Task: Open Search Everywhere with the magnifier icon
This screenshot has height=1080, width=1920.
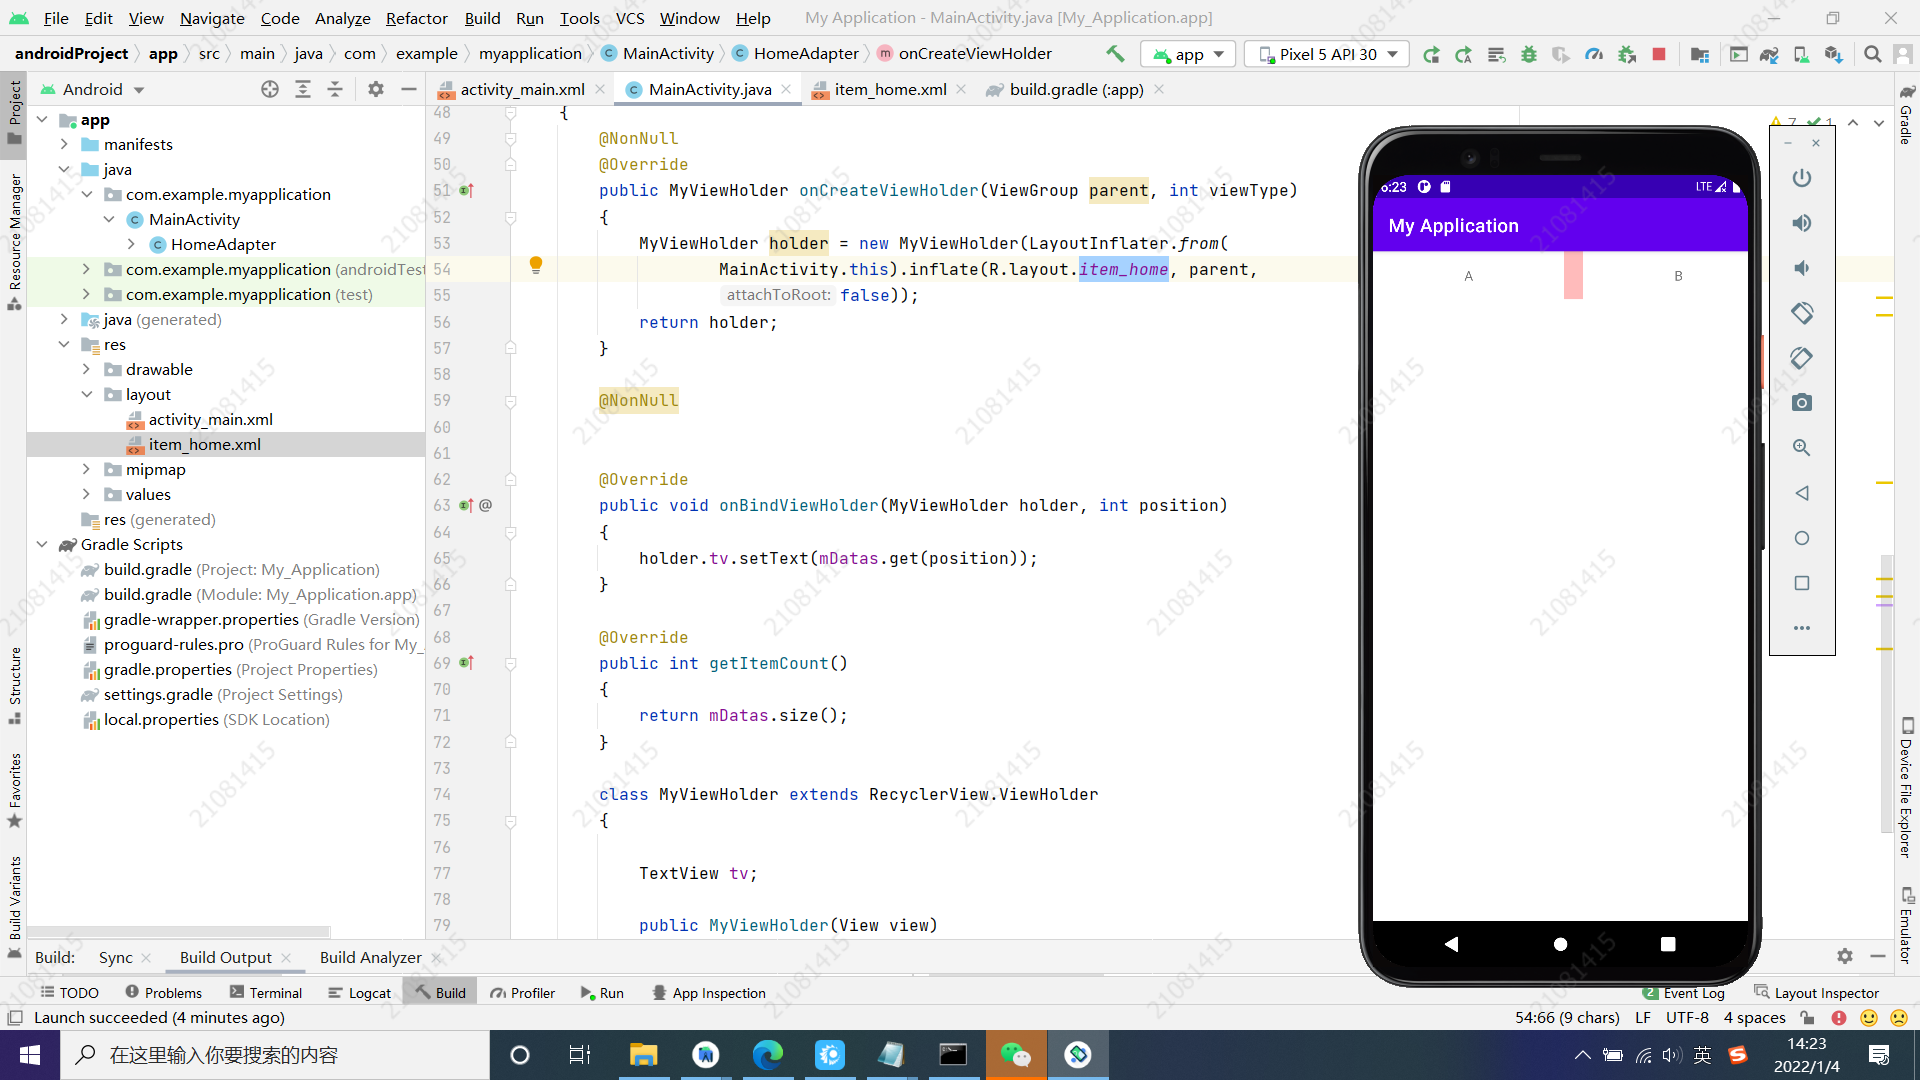Action: [x=1872, y=54]
